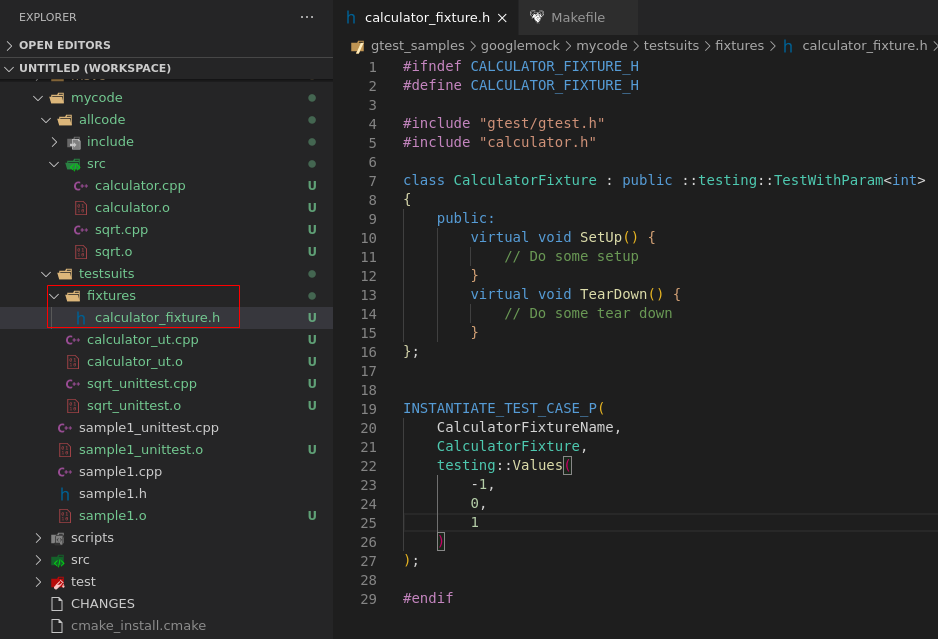Click the testsuits folder icon
938x639 pixels.
coord(65,274)
